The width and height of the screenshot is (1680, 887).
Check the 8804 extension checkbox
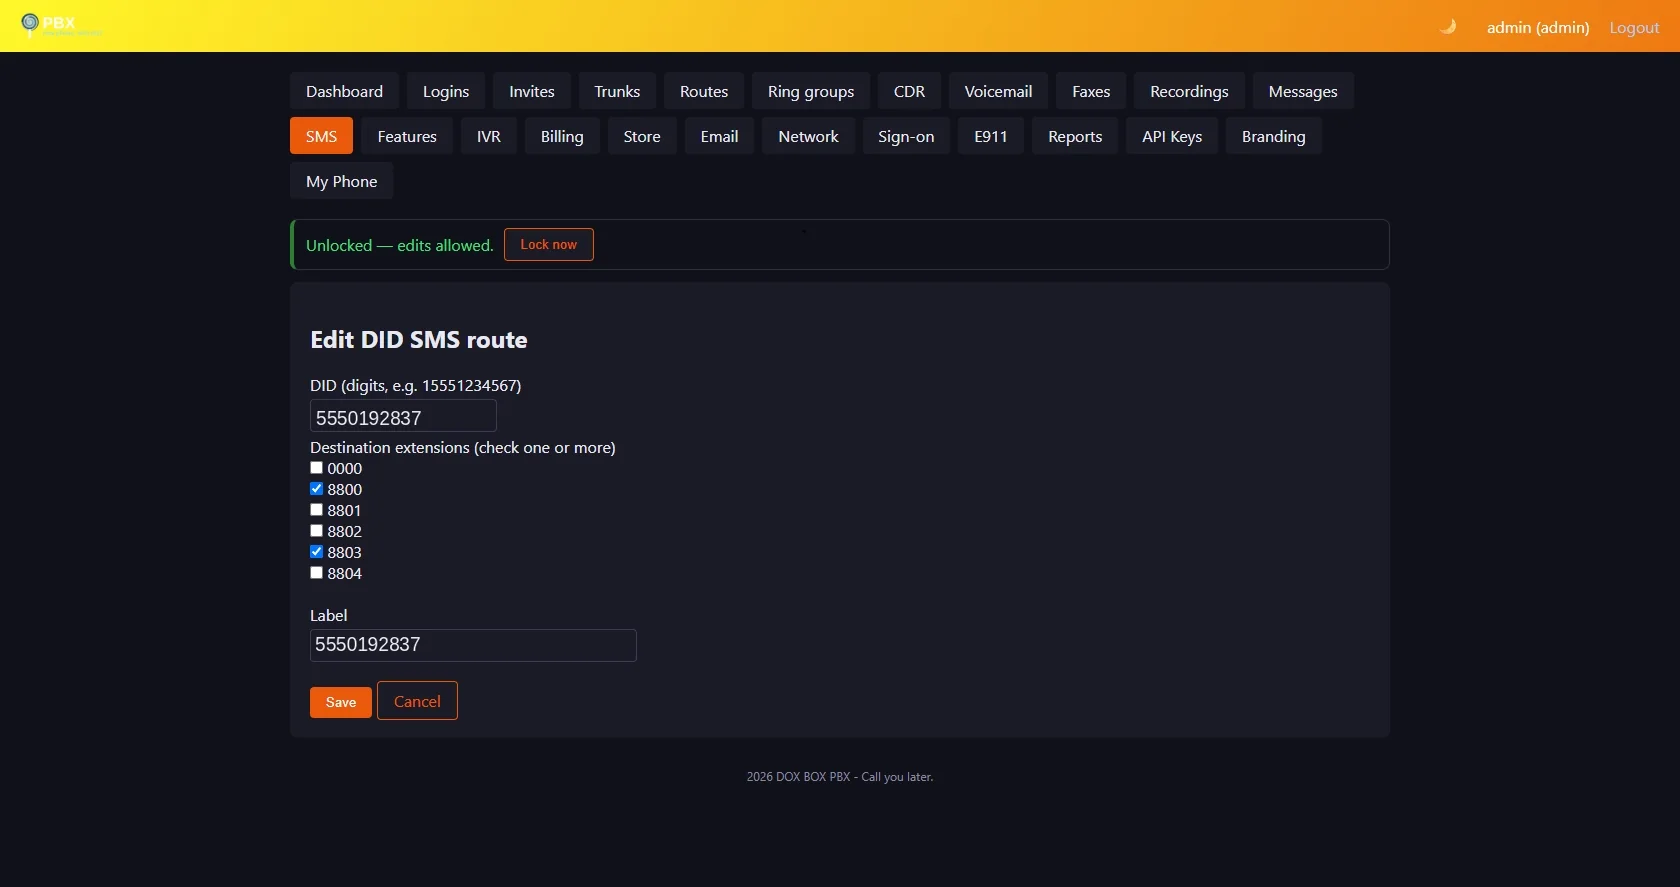click(x=316, y=572)
